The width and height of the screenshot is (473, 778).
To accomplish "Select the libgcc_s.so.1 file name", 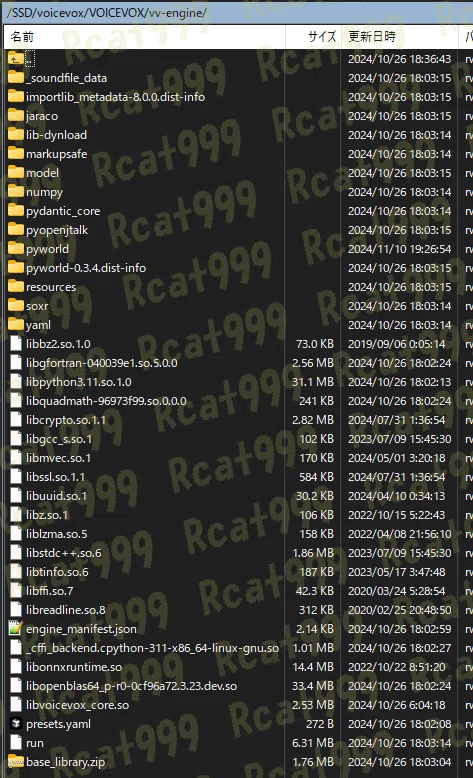I will point(59,439).
